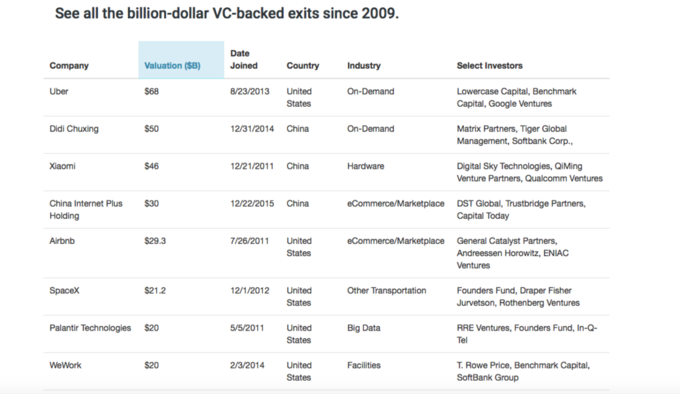
Task: Click Uber's $68 valuation cell
Action: [x=152, y=91]
